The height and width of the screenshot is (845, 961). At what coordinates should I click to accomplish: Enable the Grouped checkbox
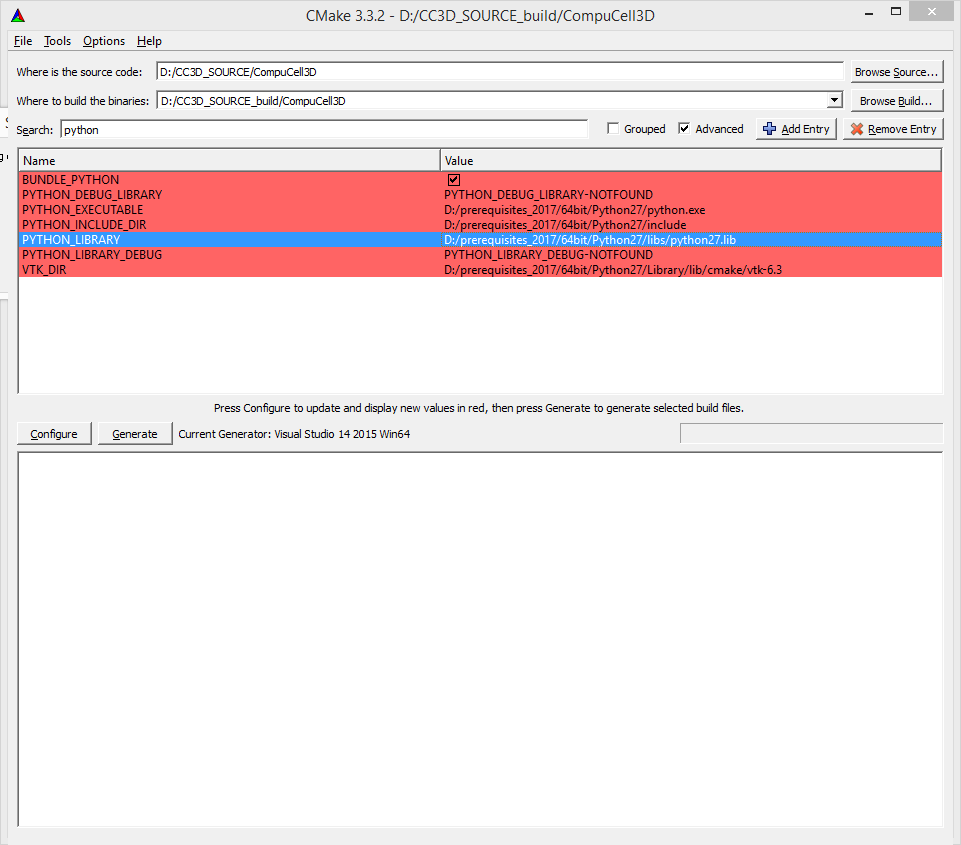point(613,129)
